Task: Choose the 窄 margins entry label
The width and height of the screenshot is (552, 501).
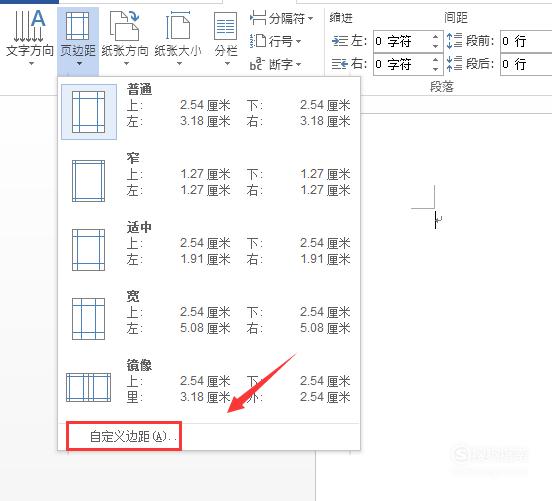Action: [x=133, y=158]
